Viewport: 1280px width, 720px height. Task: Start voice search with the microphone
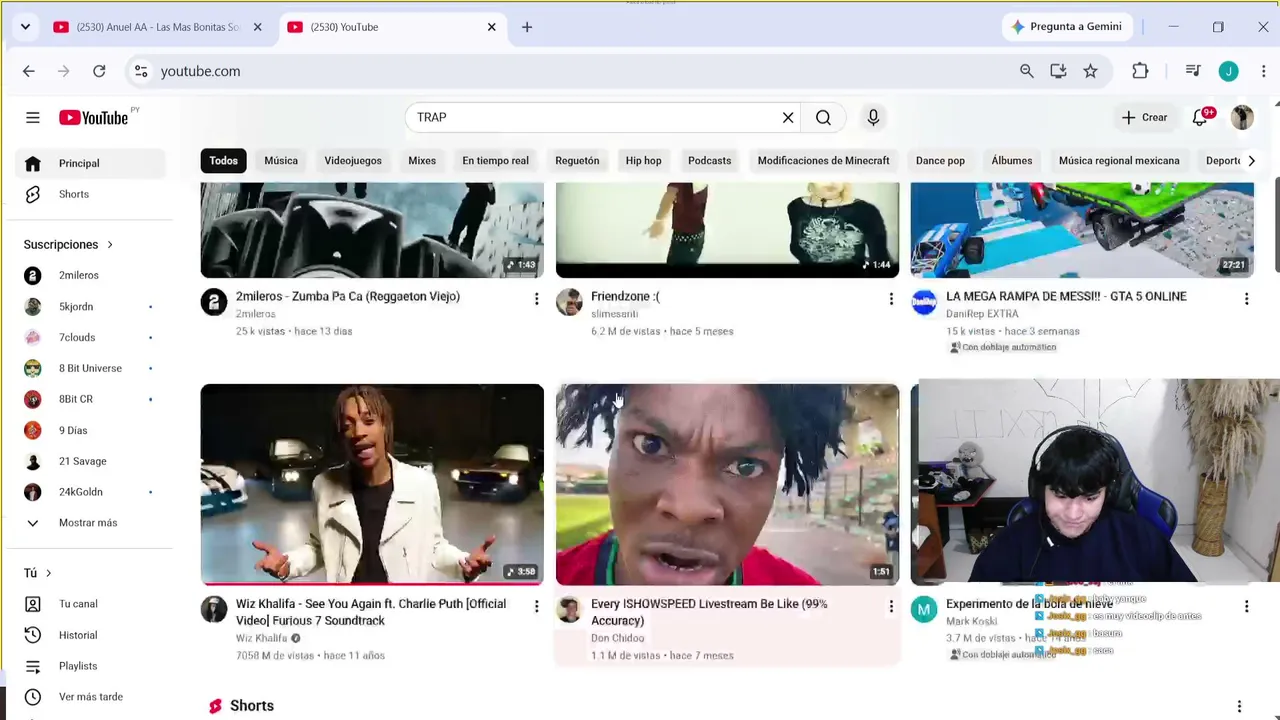pyautogui.click(x=873, y=118)
